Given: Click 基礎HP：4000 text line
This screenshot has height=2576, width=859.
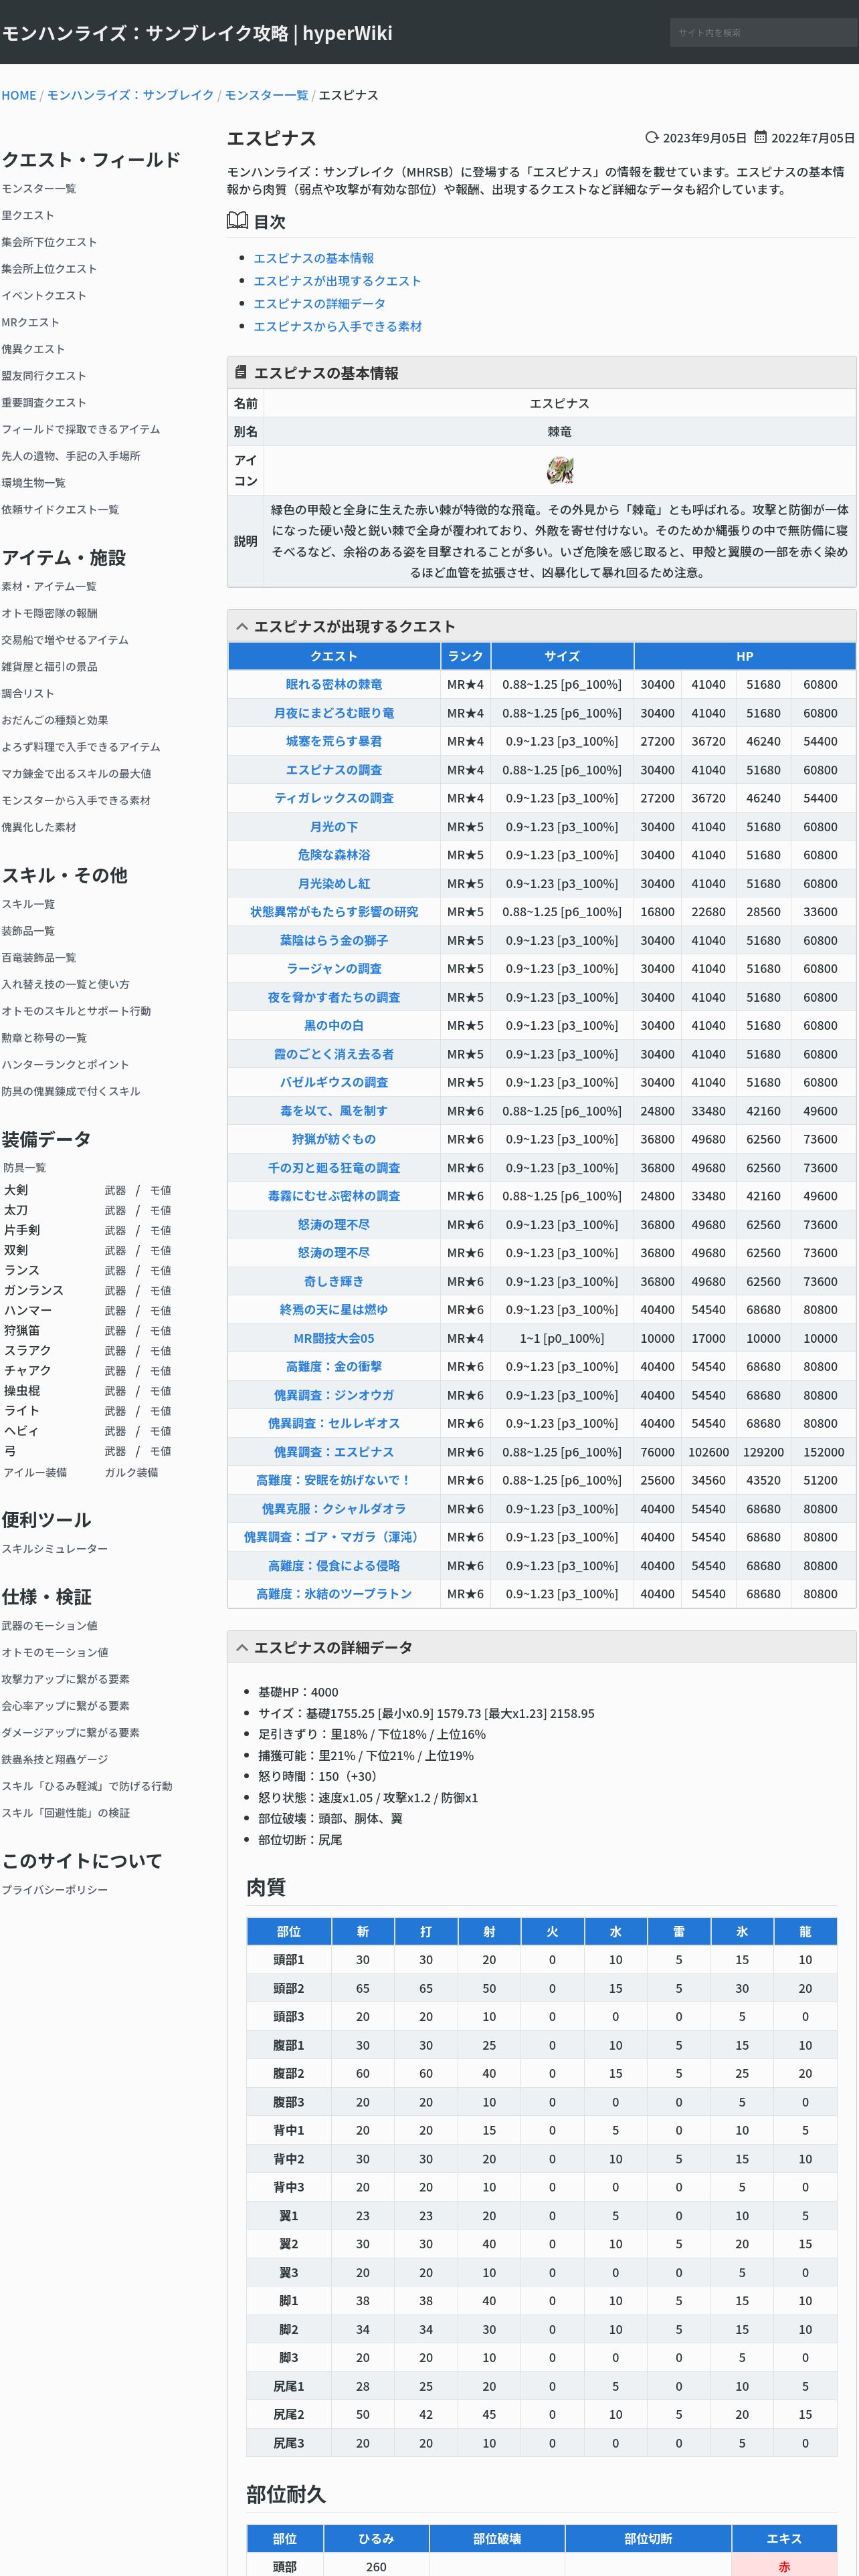Looking at the screenshot, I should point(298,1692).
